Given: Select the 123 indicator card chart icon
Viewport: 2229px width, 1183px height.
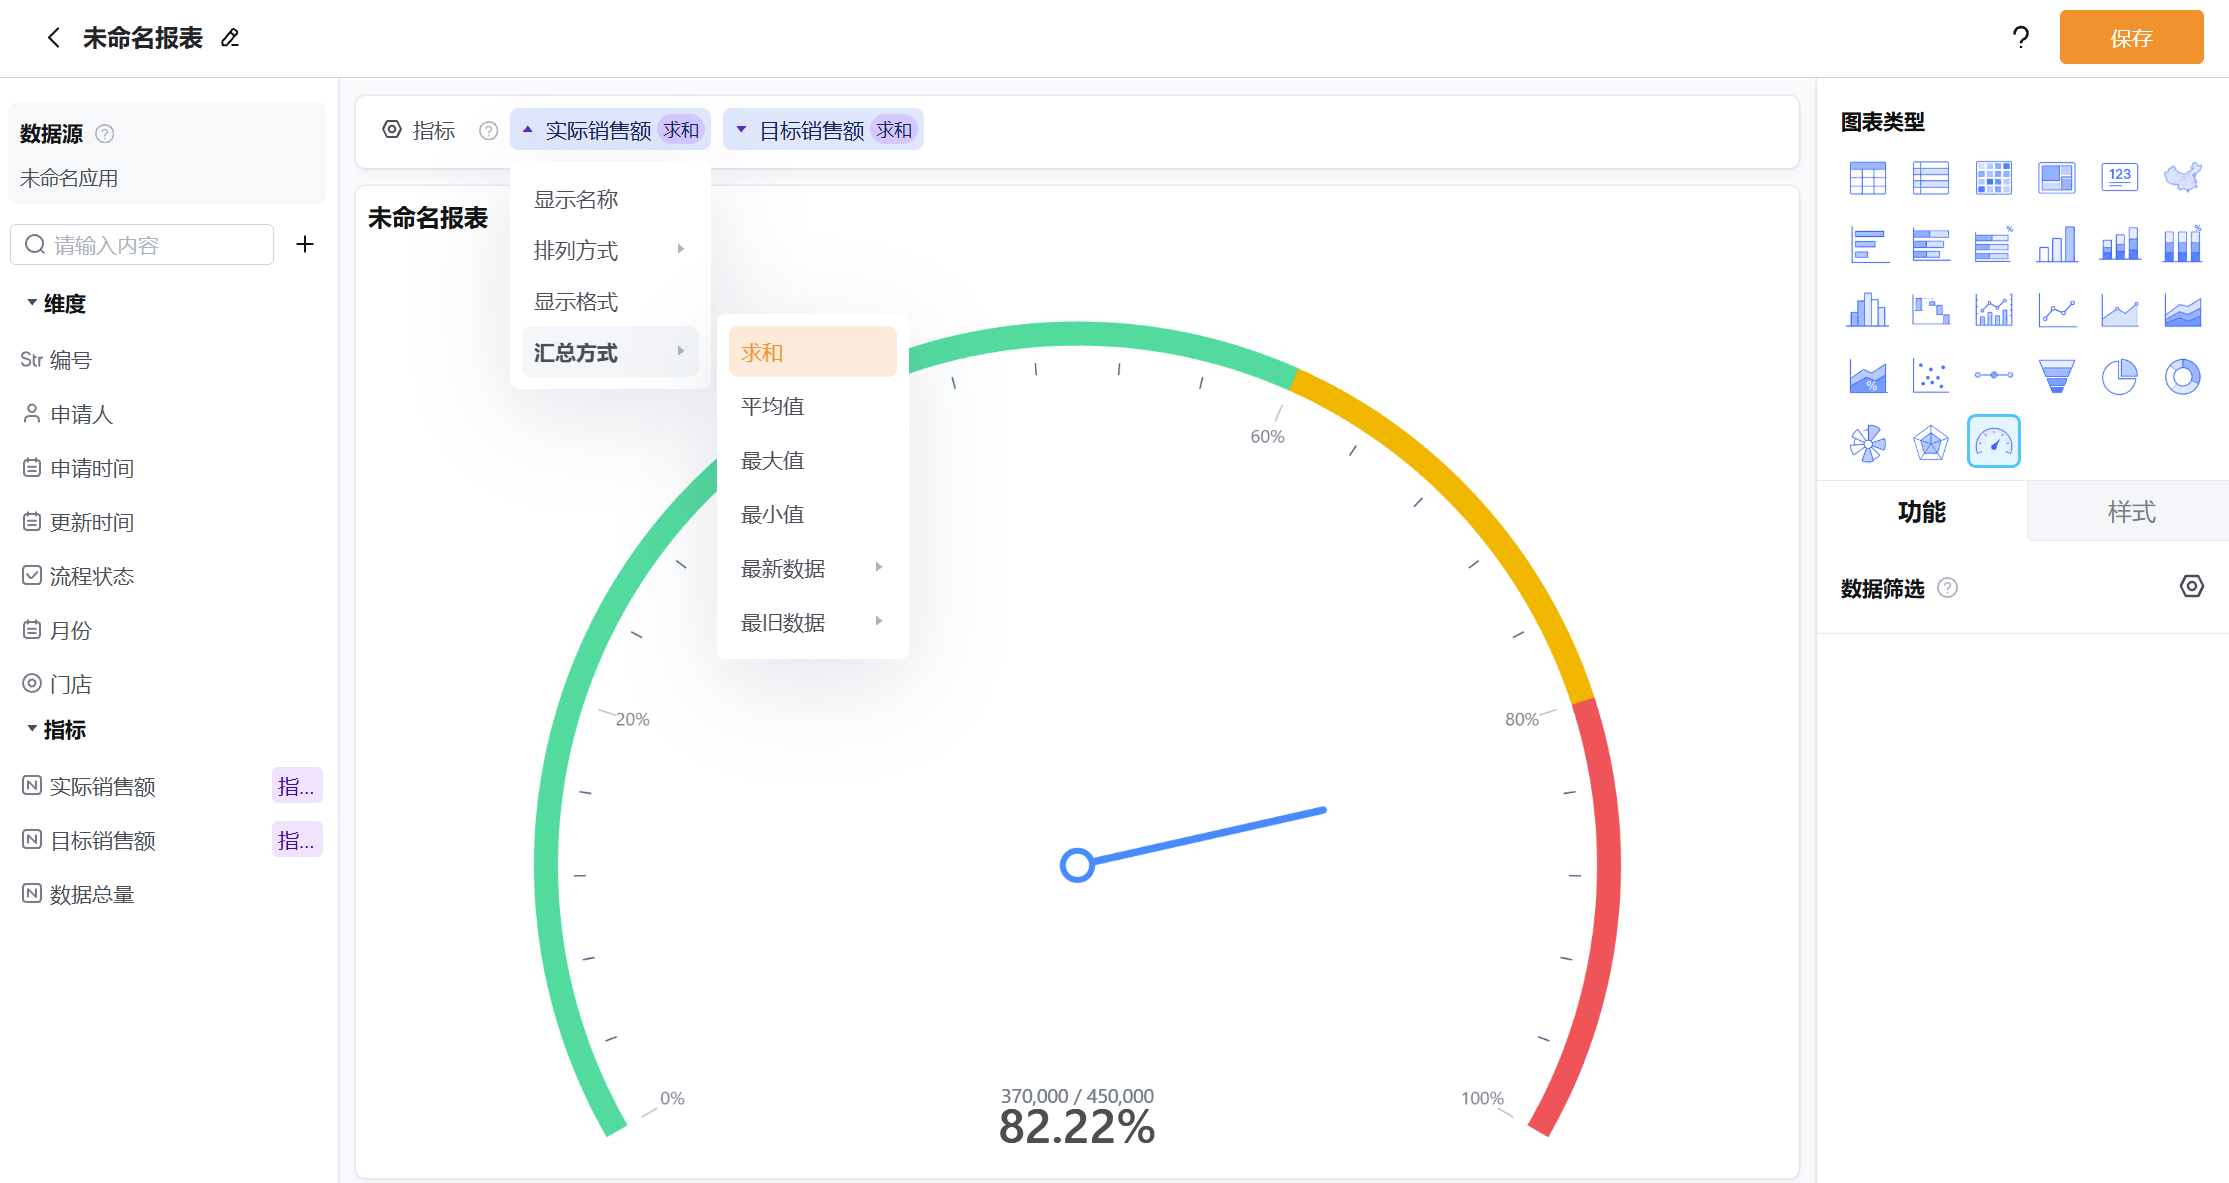Looking at the screenshot, I should click(2119, 178).
